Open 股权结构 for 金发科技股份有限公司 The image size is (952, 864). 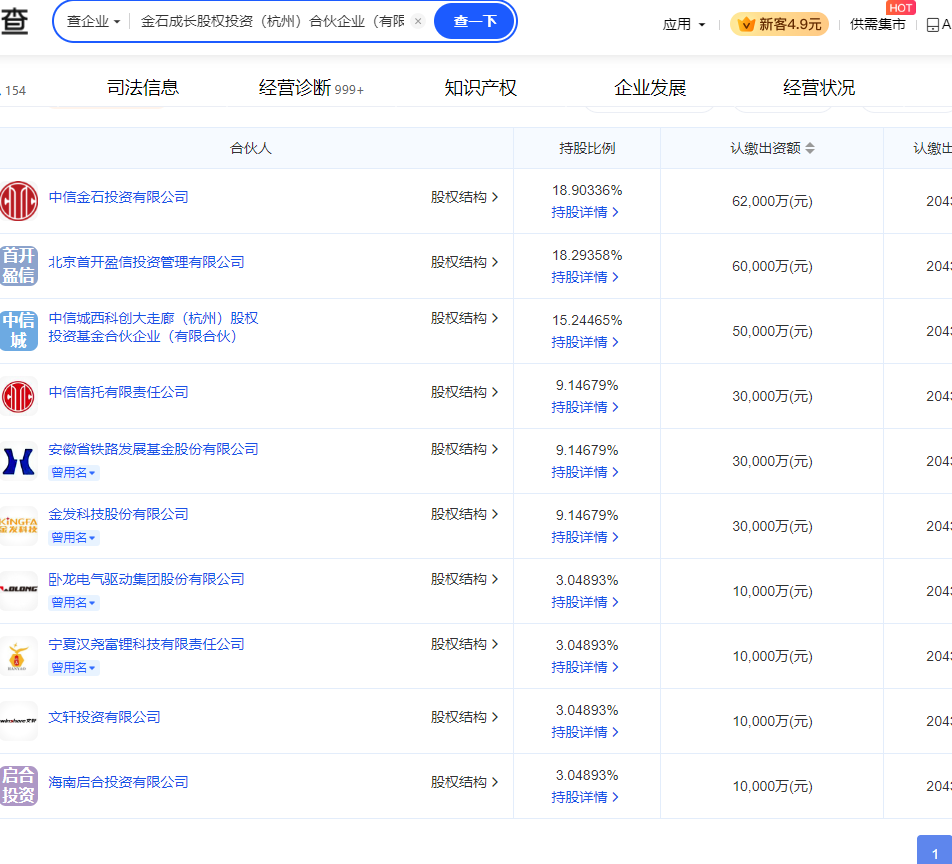point(464,514)
